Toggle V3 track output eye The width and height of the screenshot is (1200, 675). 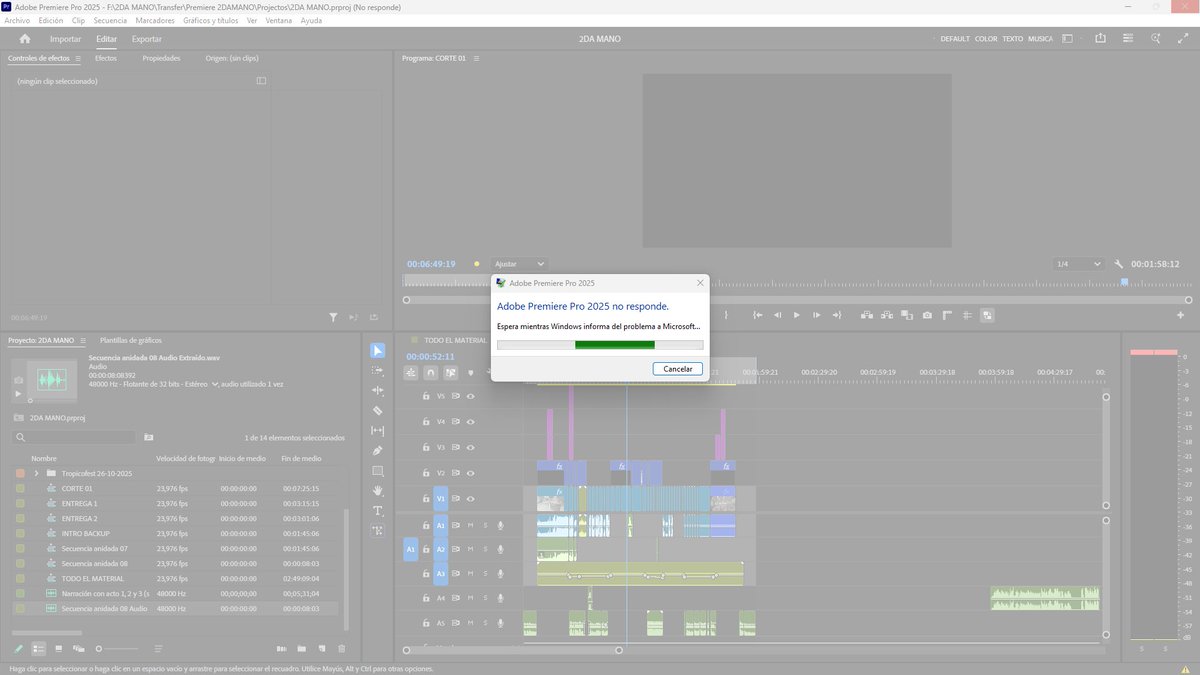click(470, 448)
